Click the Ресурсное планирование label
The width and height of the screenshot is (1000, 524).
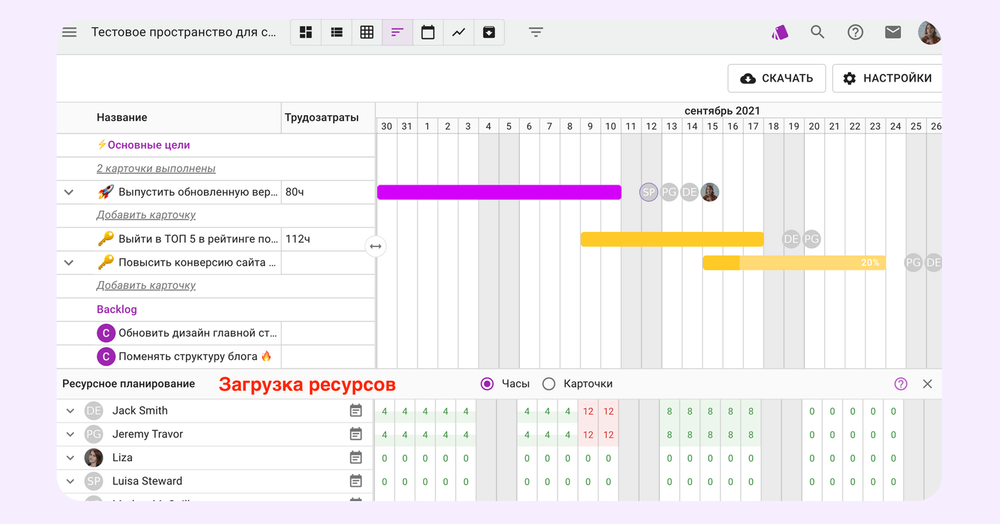tap(129, 384)
